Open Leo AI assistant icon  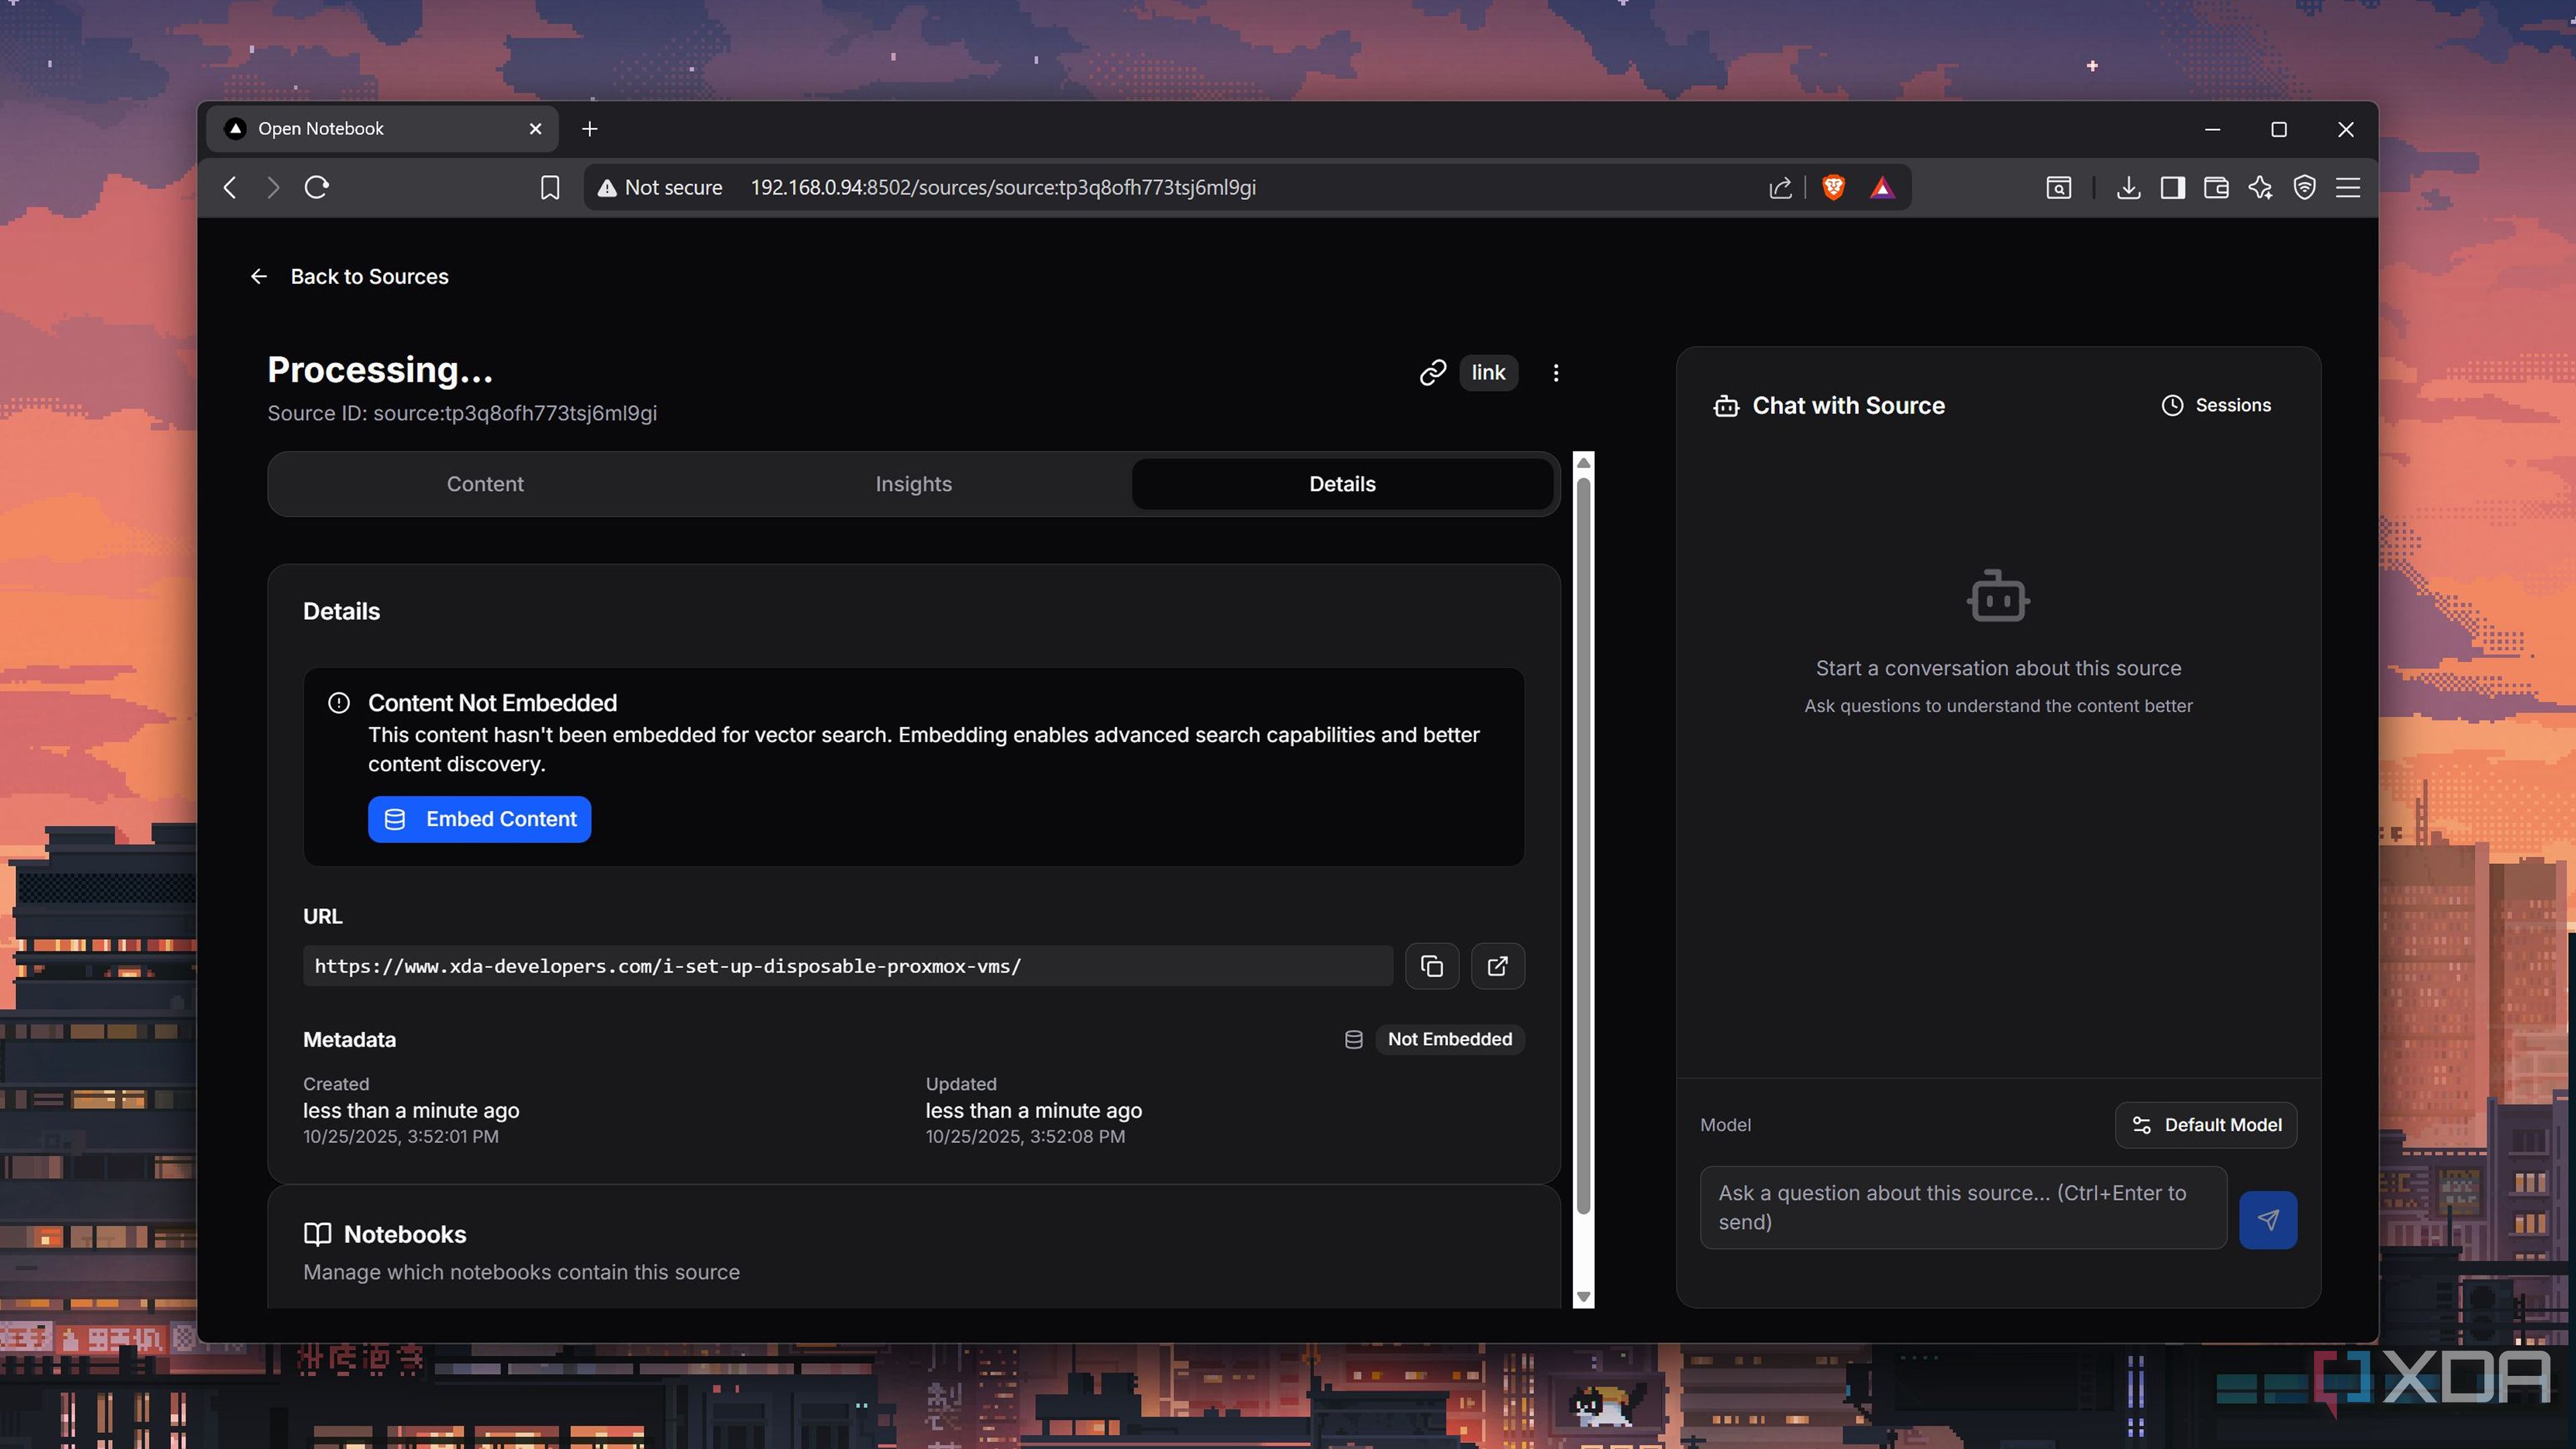tap(2260, 188)
